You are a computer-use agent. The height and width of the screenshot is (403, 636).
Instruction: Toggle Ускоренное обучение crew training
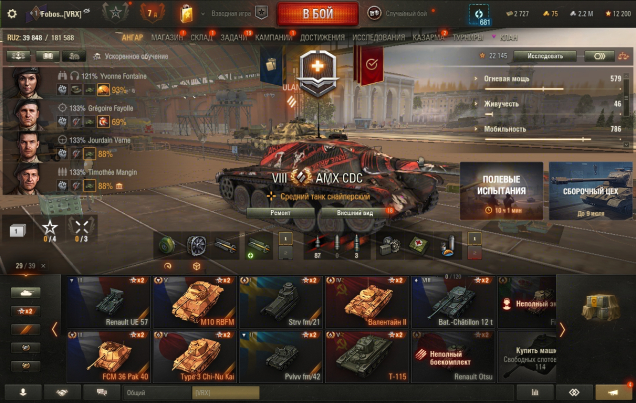pos(131,56)
